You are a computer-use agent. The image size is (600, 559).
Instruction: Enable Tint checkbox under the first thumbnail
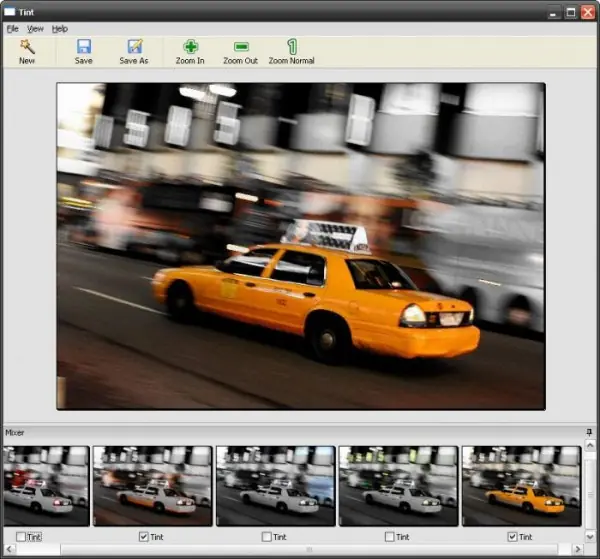tap(22, 537)
